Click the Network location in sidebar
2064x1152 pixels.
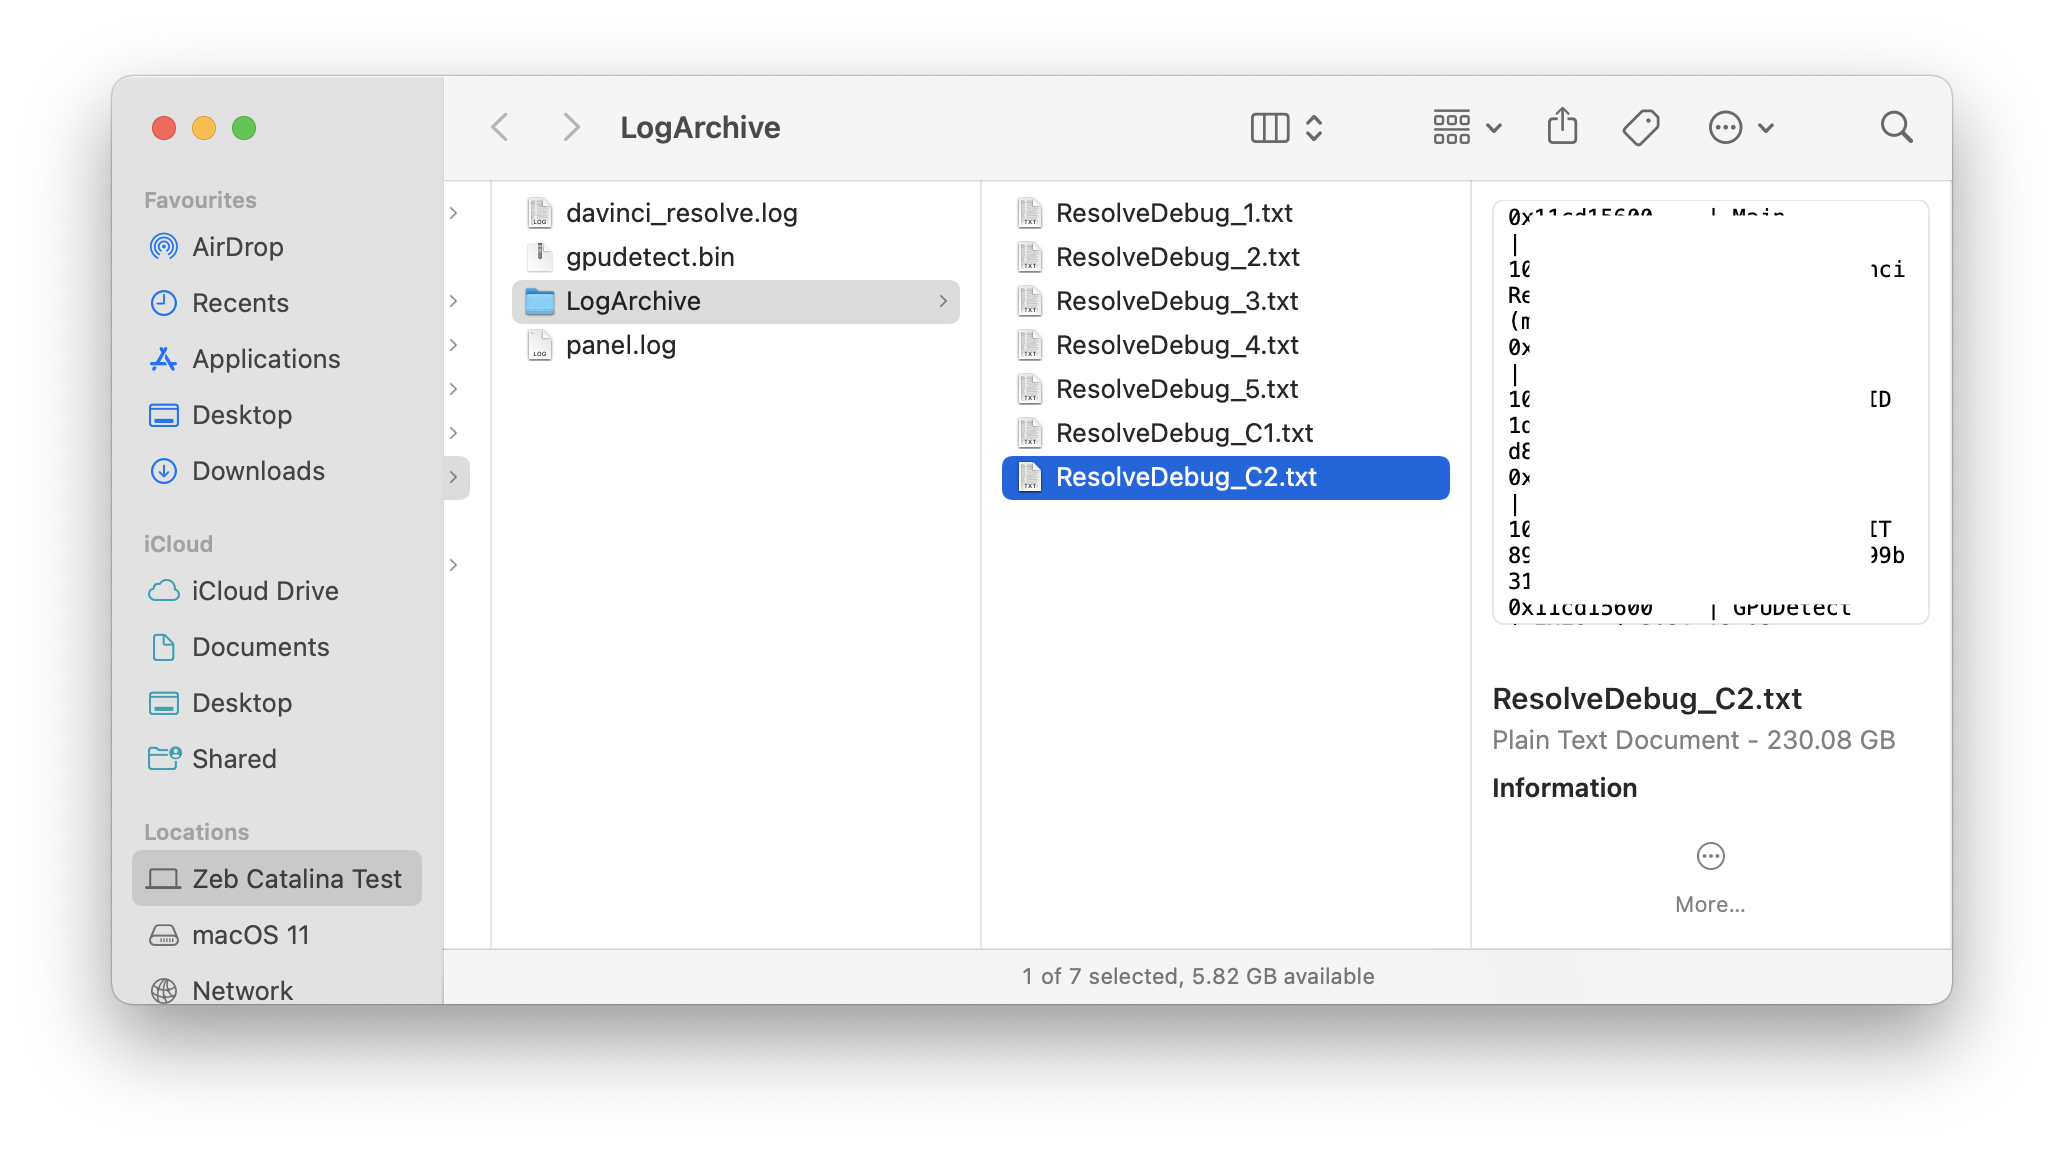242,990
